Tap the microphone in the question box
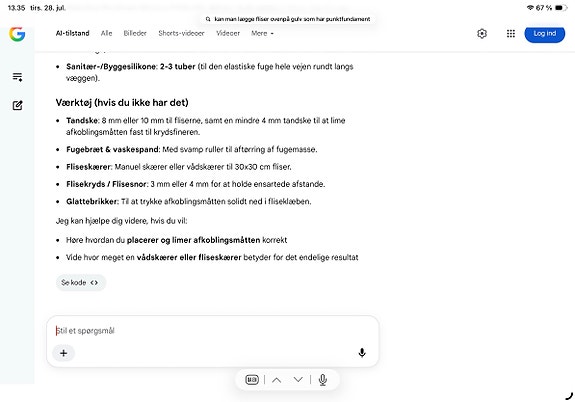Image resolution: width=575 pixels, height=402 pixels. tap(362, 352)
